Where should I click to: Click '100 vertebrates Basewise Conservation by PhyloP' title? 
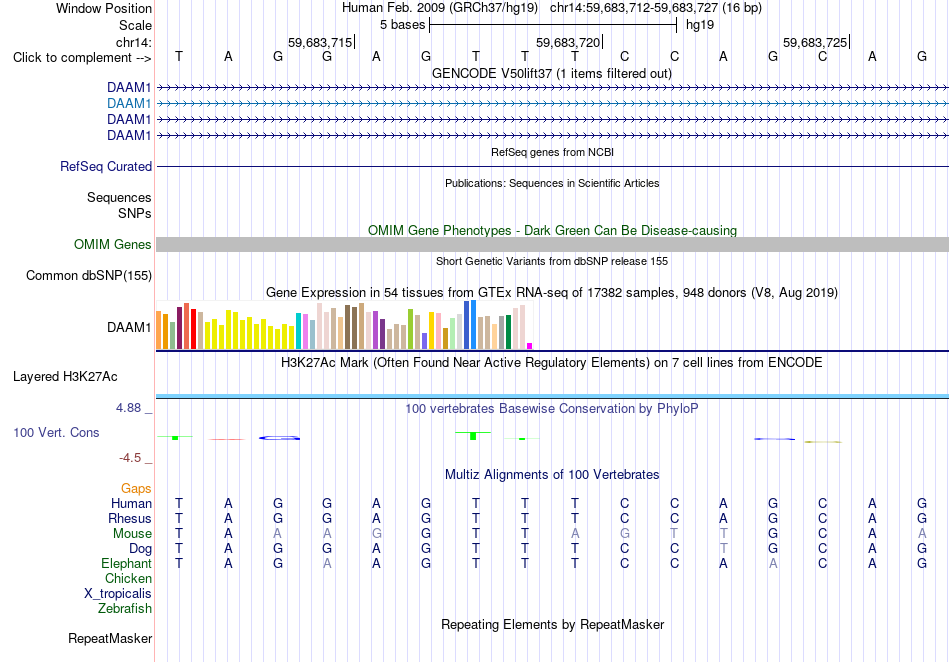[552, 409]
